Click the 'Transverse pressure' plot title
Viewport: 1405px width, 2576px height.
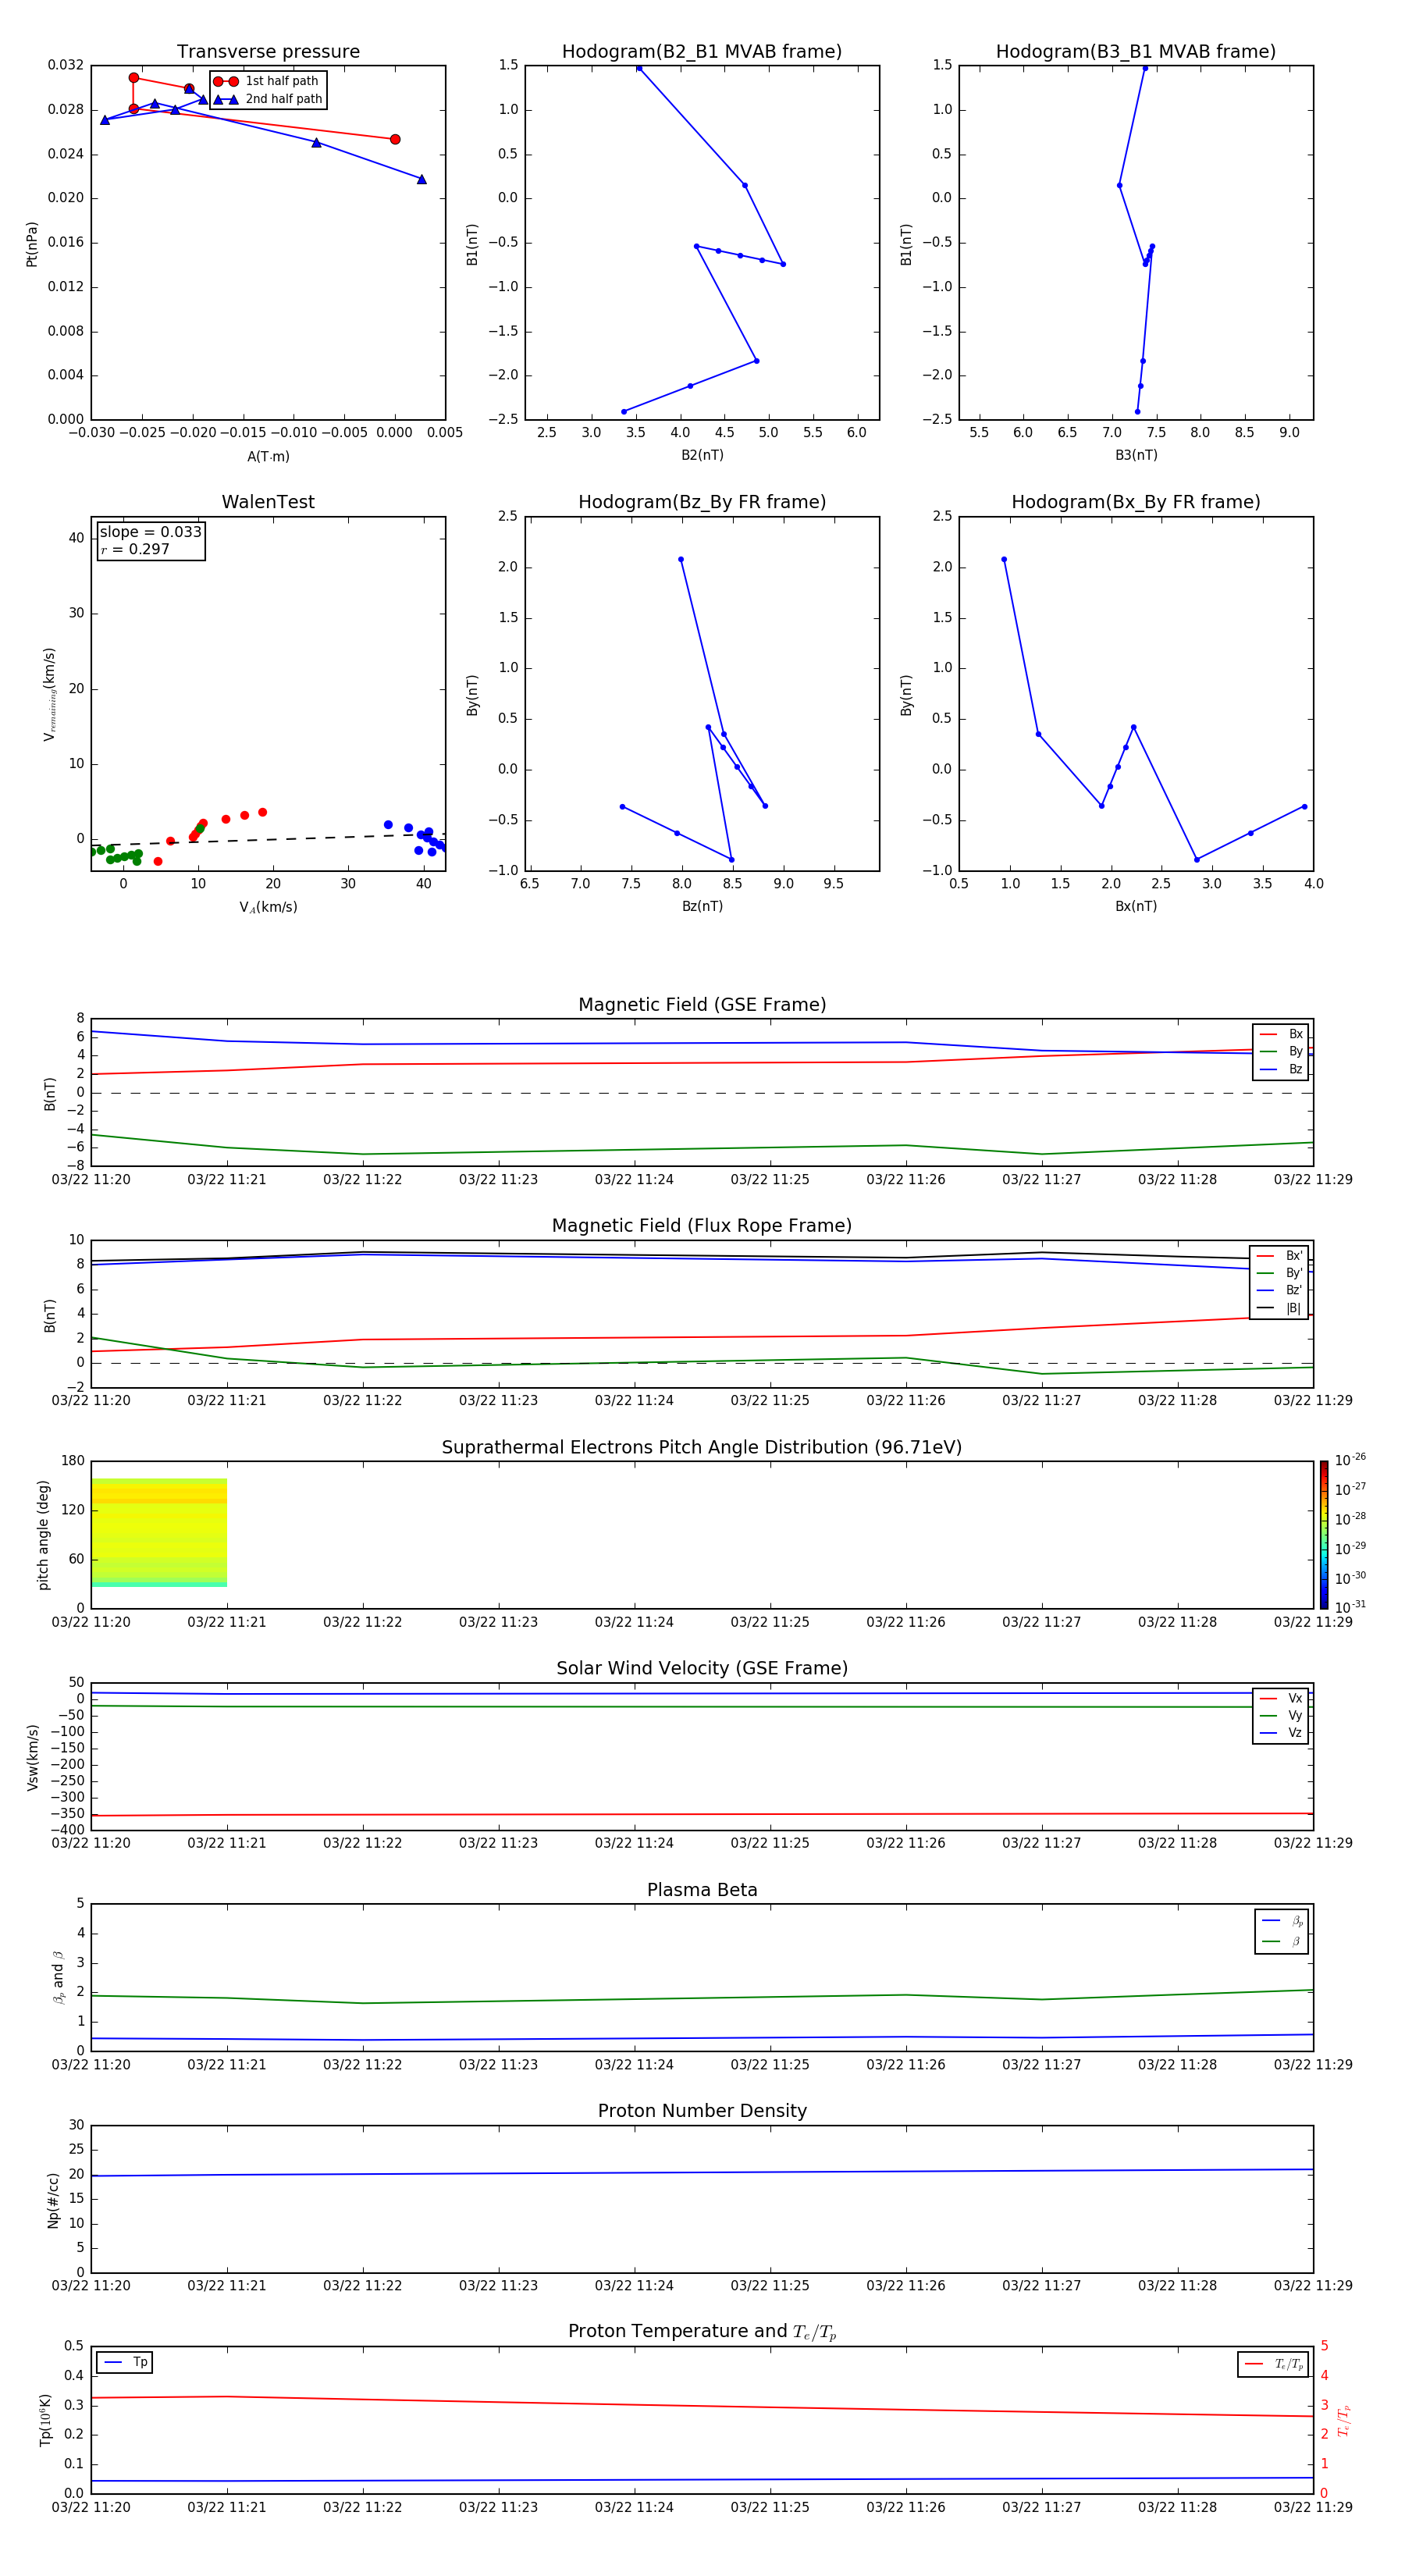(268, 52)
